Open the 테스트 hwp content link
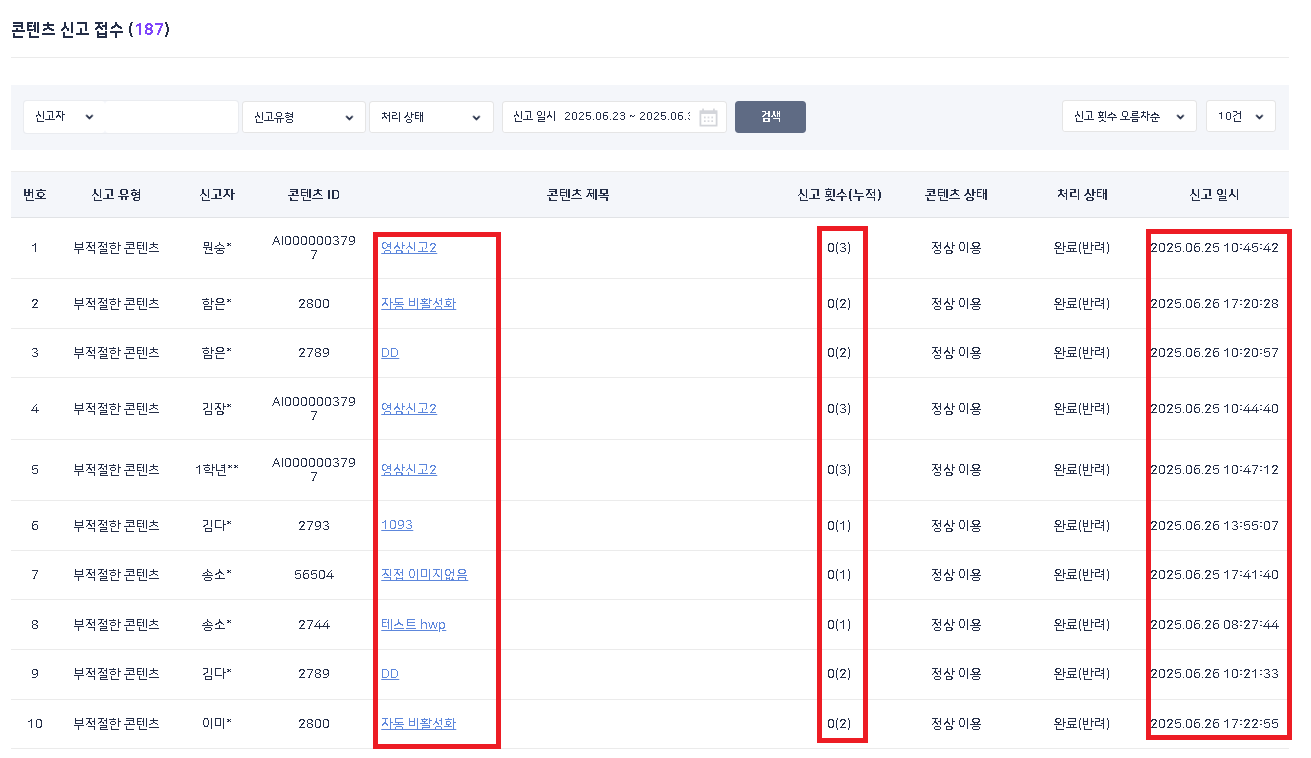Viewport: 1311px width, 758px height. click(413, 624)
